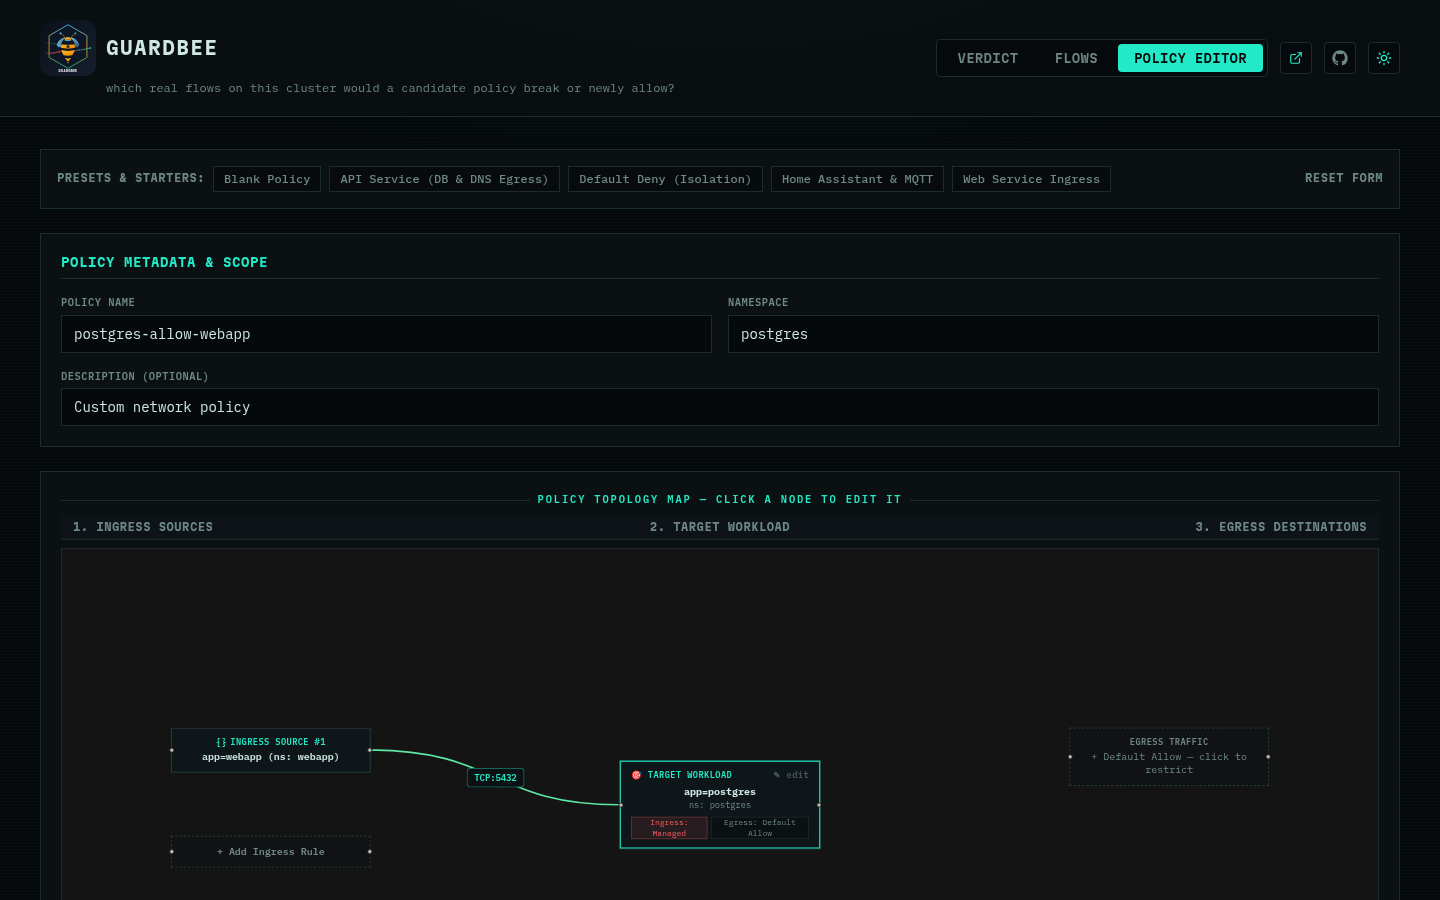Toggle the light/dark theme sun icon
Image resolution: width=1440 pixels, height=900 pixels.
pos(1384,58)
